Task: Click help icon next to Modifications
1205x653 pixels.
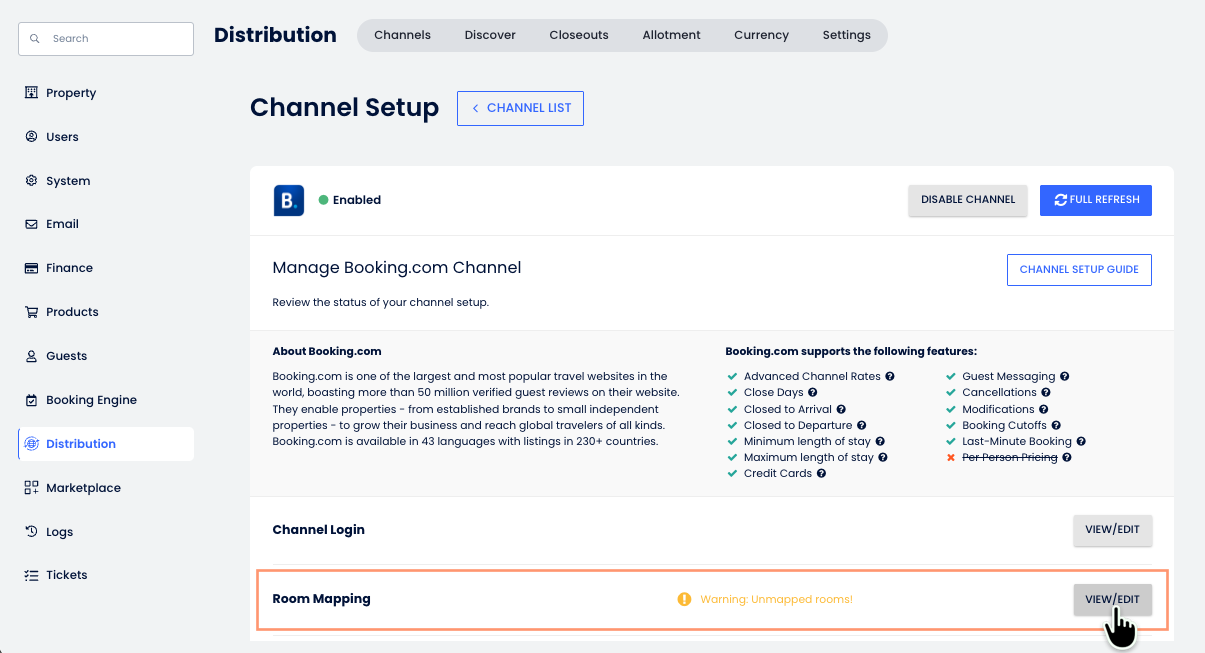Action: pyautogui.click(x=1043, y=409)
